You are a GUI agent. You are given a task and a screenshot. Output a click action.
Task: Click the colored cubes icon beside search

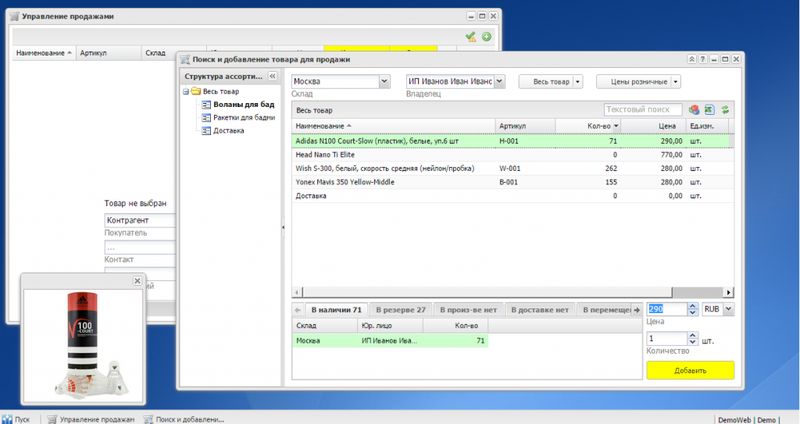pyautogui.click(x=694, y=110)
